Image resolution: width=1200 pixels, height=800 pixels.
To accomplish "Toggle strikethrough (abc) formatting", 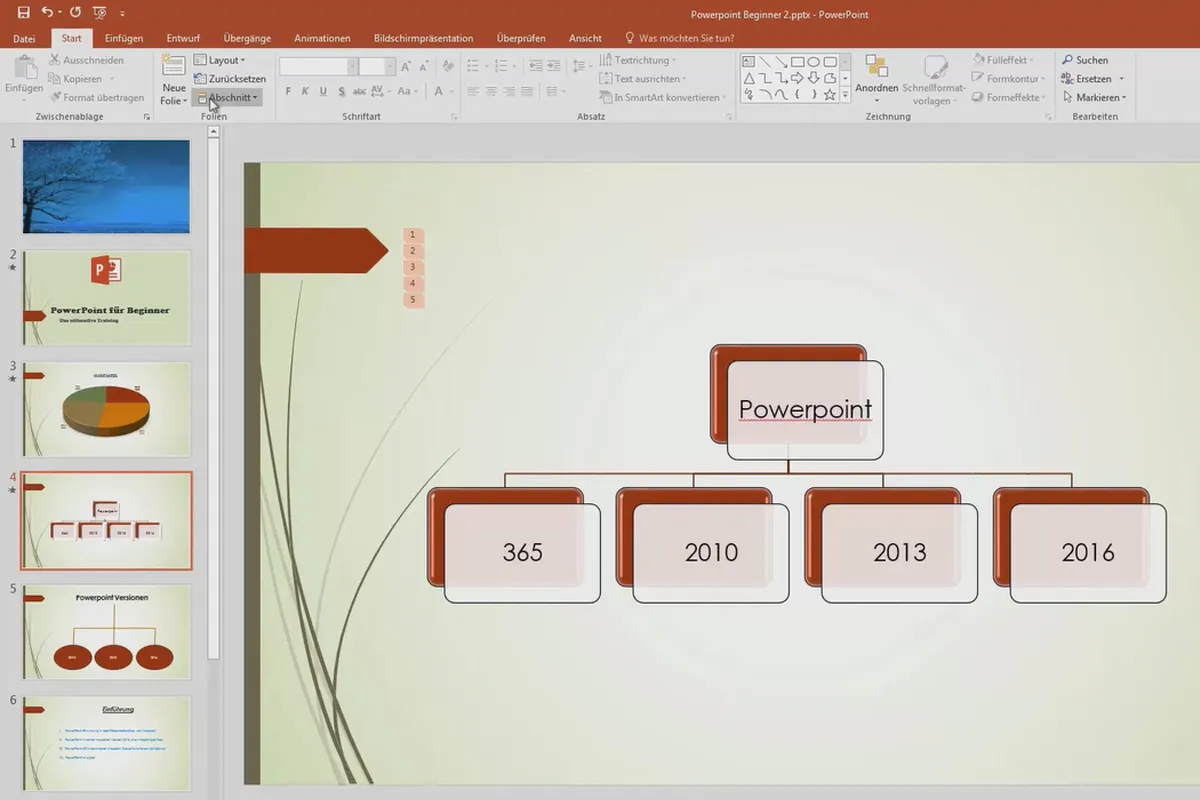I will 358,91.
